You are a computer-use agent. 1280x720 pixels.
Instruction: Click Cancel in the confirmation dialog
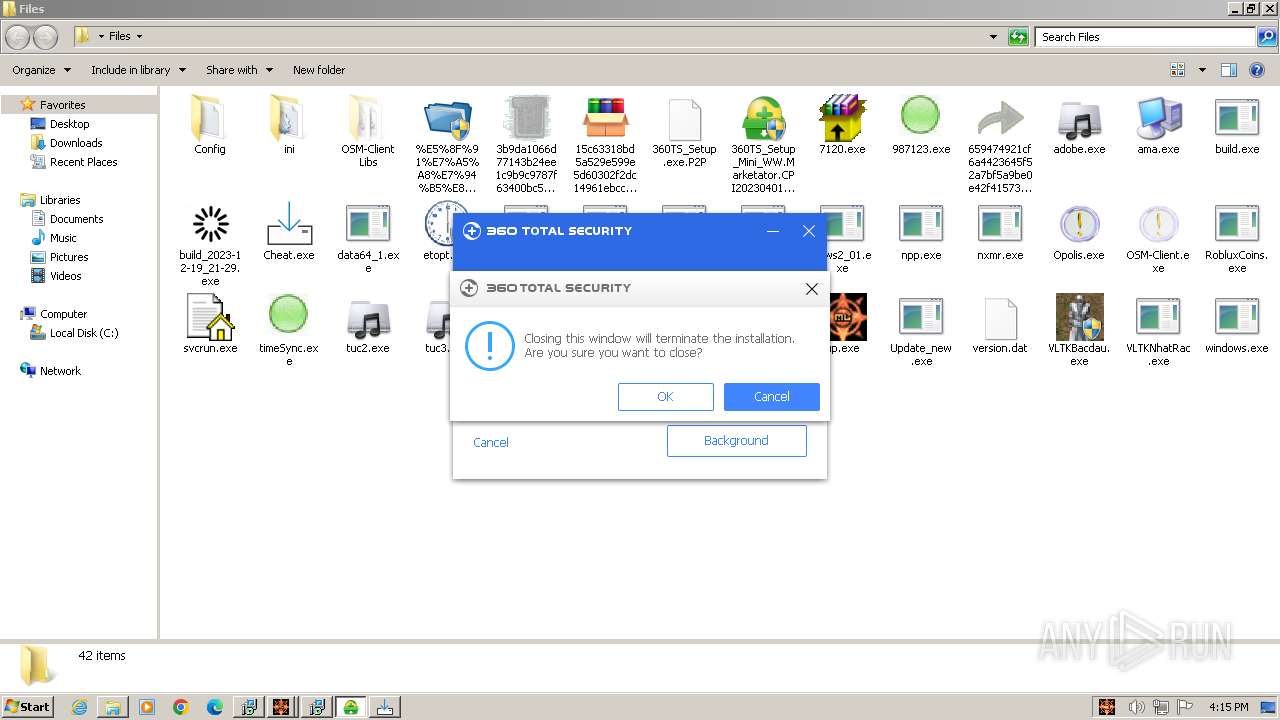click(771, 397)
